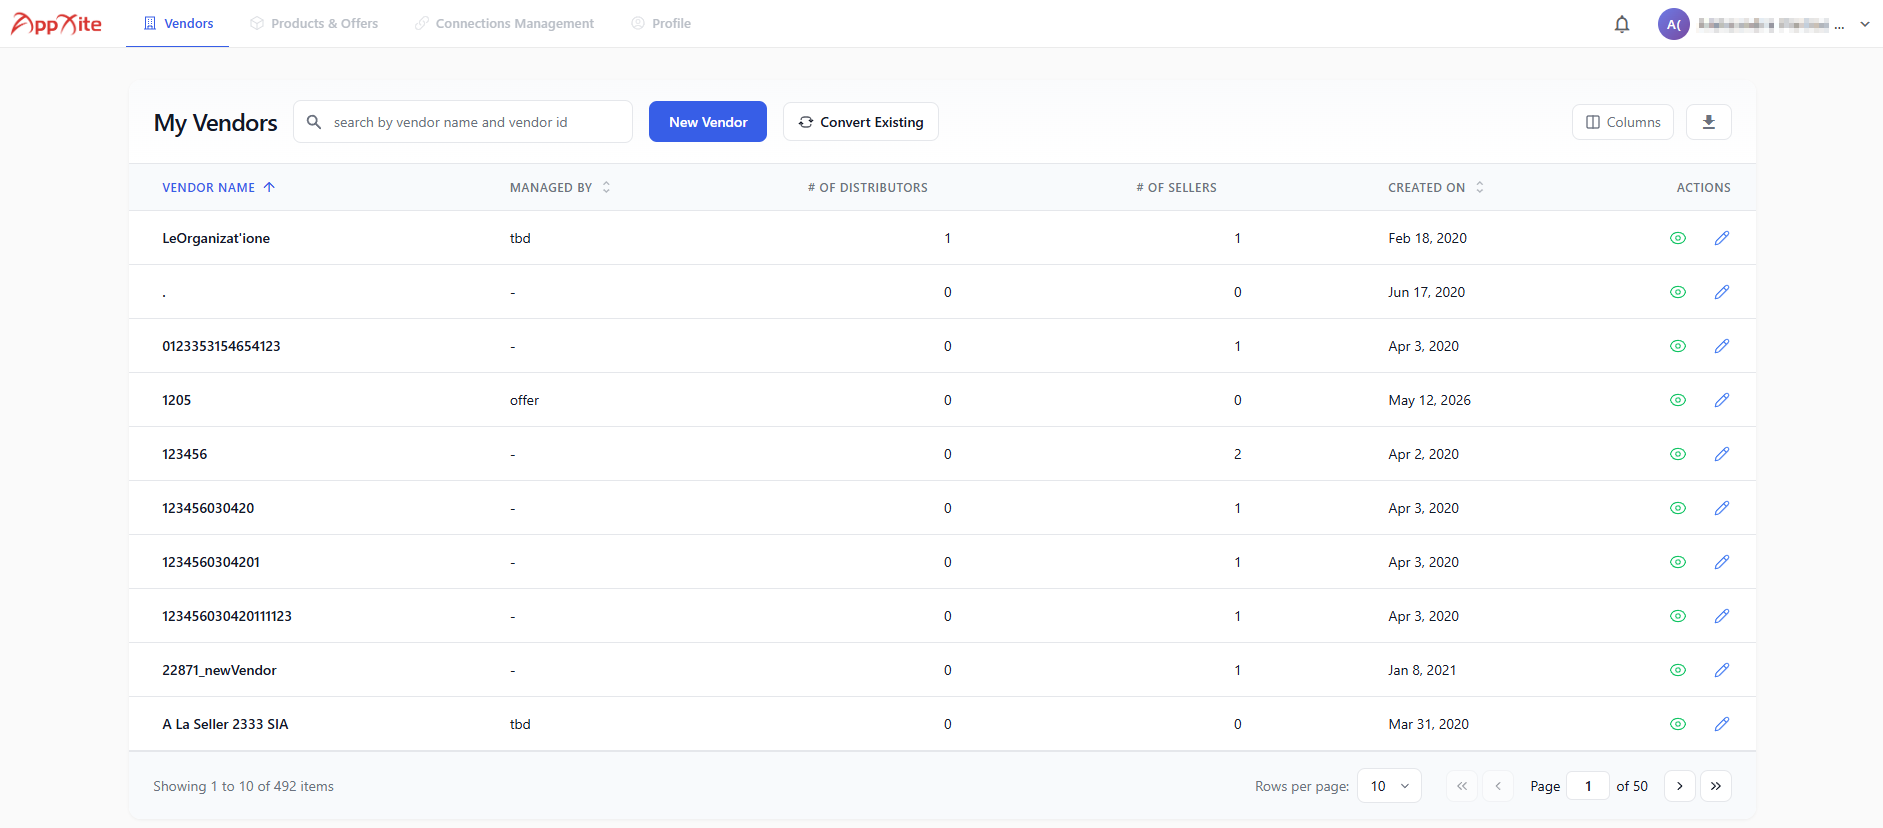Edit vendor A La Seller 2333 SIA
The width and height of the screenshot is (1883, 828).
click(x=1722, y=724)
